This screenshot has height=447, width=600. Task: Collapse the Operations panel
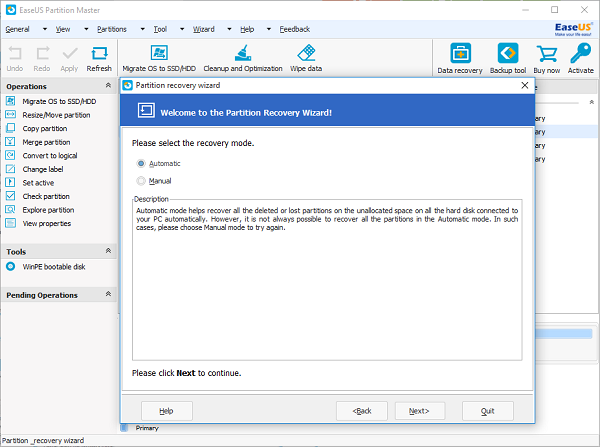[x=108, y=85]
